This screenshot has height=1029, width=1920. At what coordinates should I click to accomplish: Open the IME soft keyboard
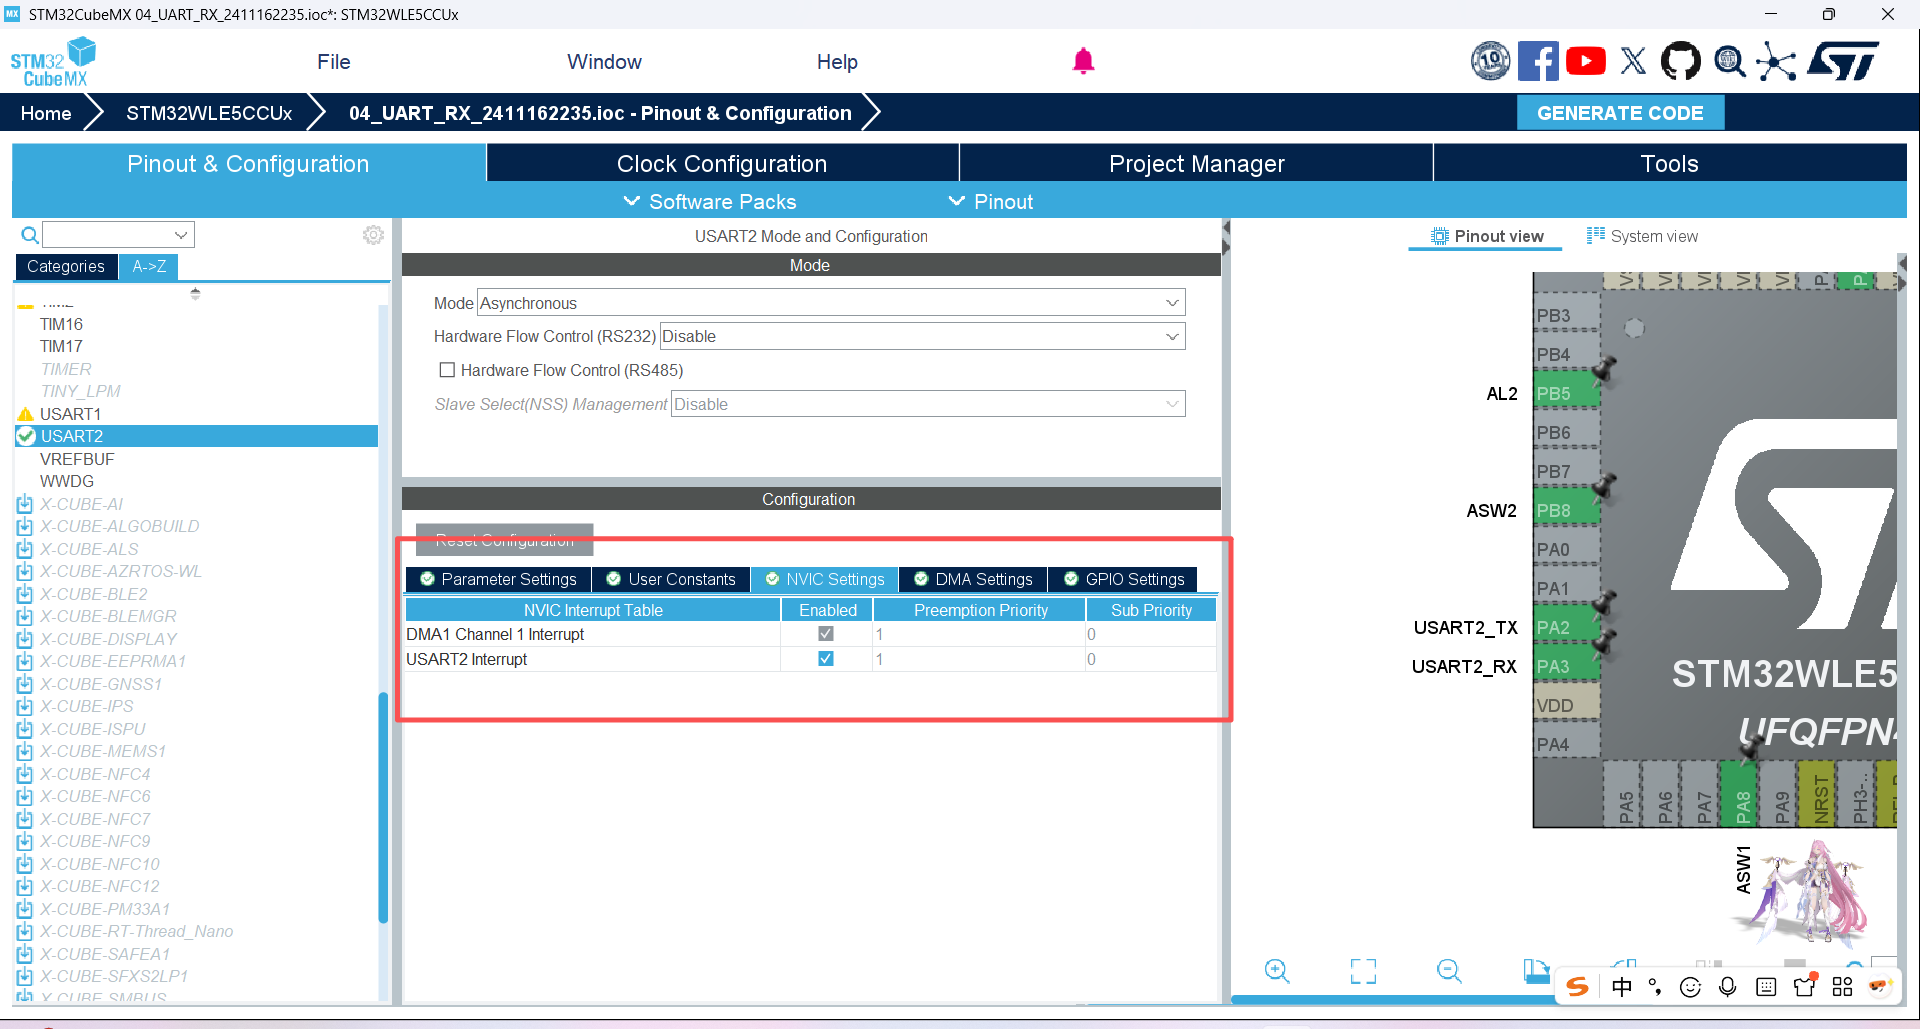click(1766, 987)
